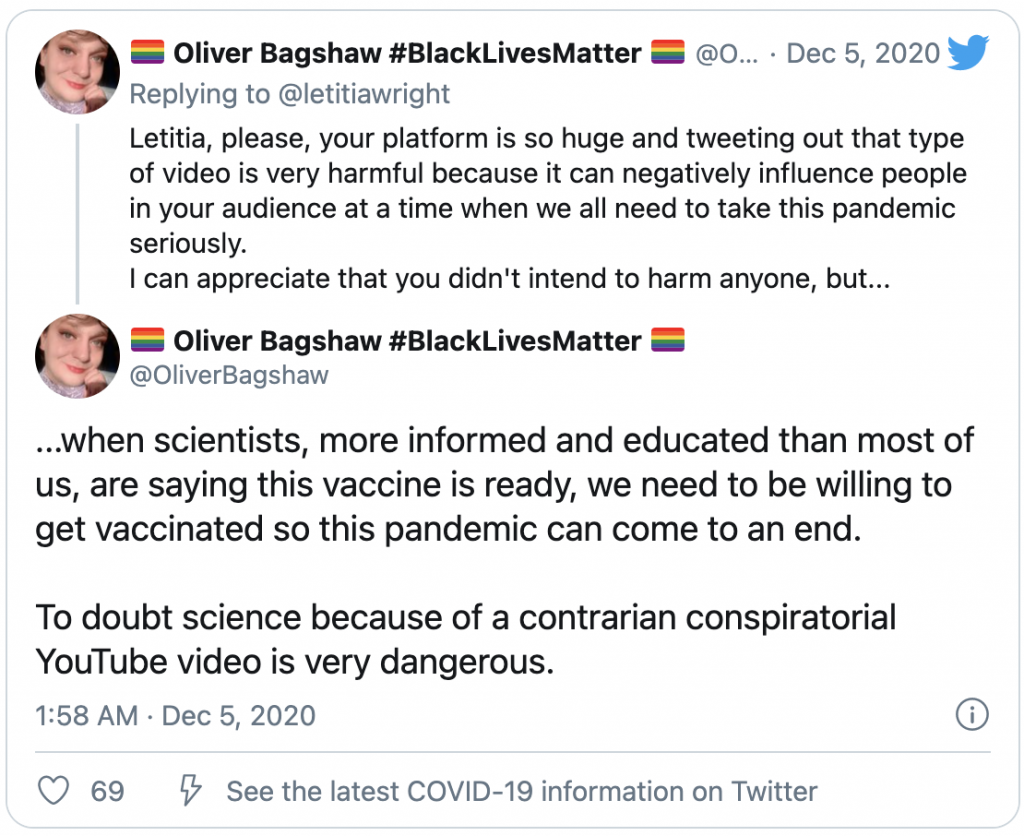1024x836 pixels.
Task: Click the display name above the @OliverBagshaw handle
Action: pyautogui.click(x=407, y=340)
